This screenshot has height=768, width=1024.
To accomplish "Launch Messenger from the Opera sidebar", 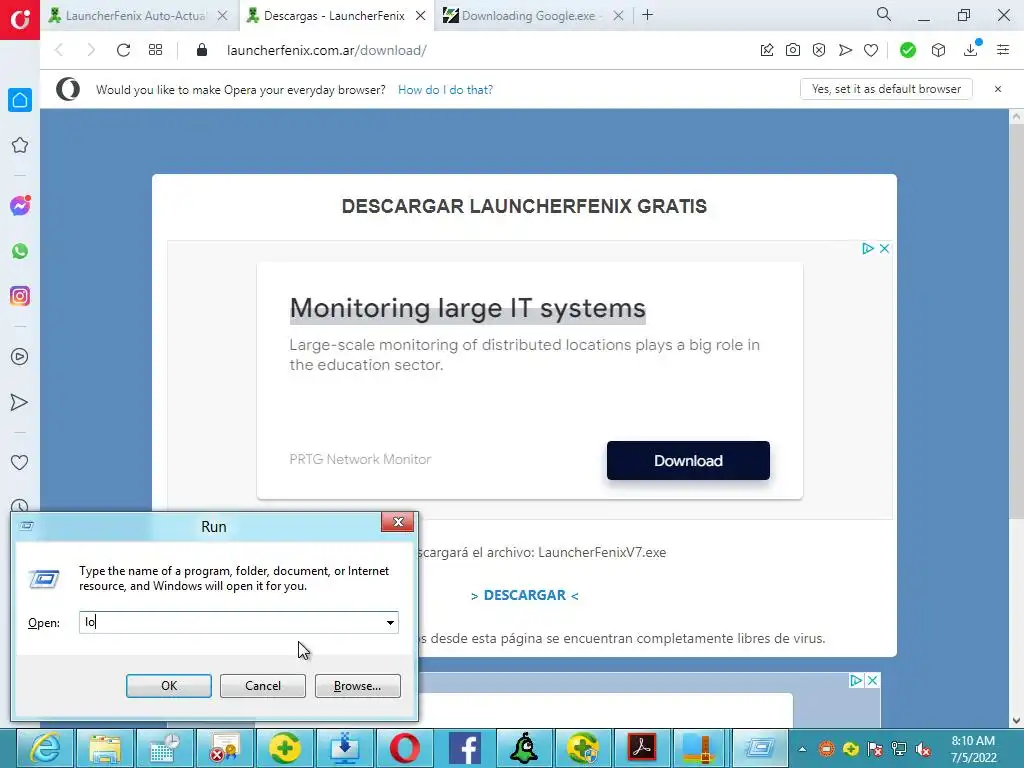I will pos(20,206).
